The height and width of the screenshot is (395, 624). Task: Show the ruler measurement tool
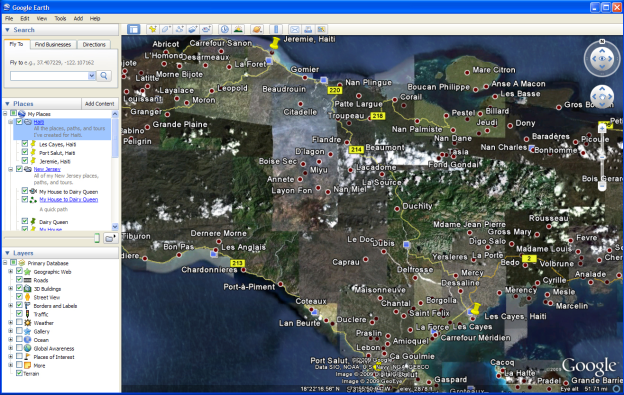[x=276, y=29]
